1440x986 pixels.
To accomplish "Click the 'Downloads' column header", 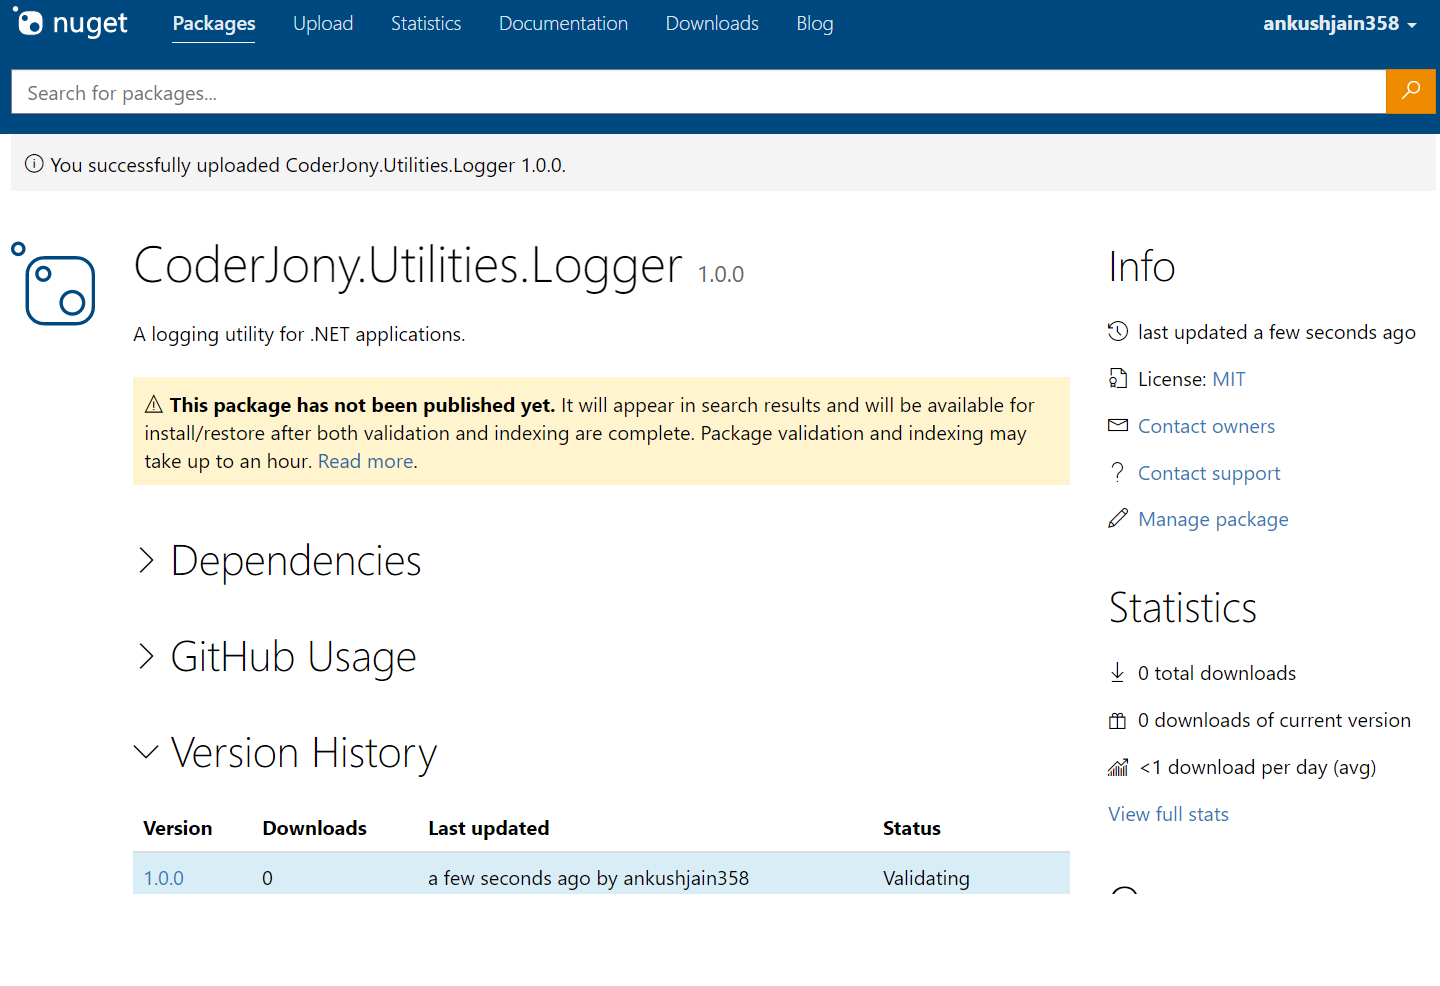I will click(x=314, y=828).
